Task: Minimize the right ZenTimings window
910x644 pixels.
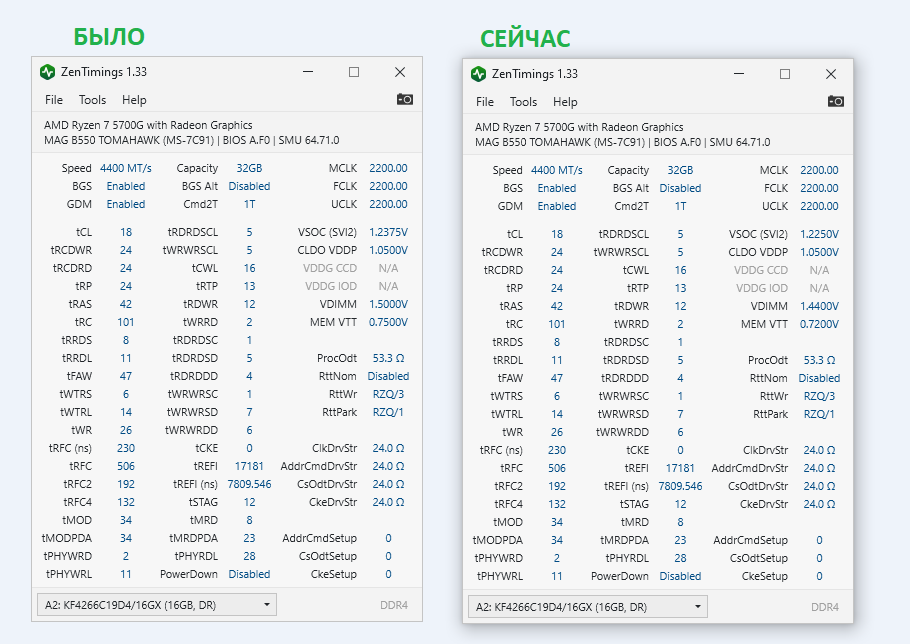Action: point(739,74)
